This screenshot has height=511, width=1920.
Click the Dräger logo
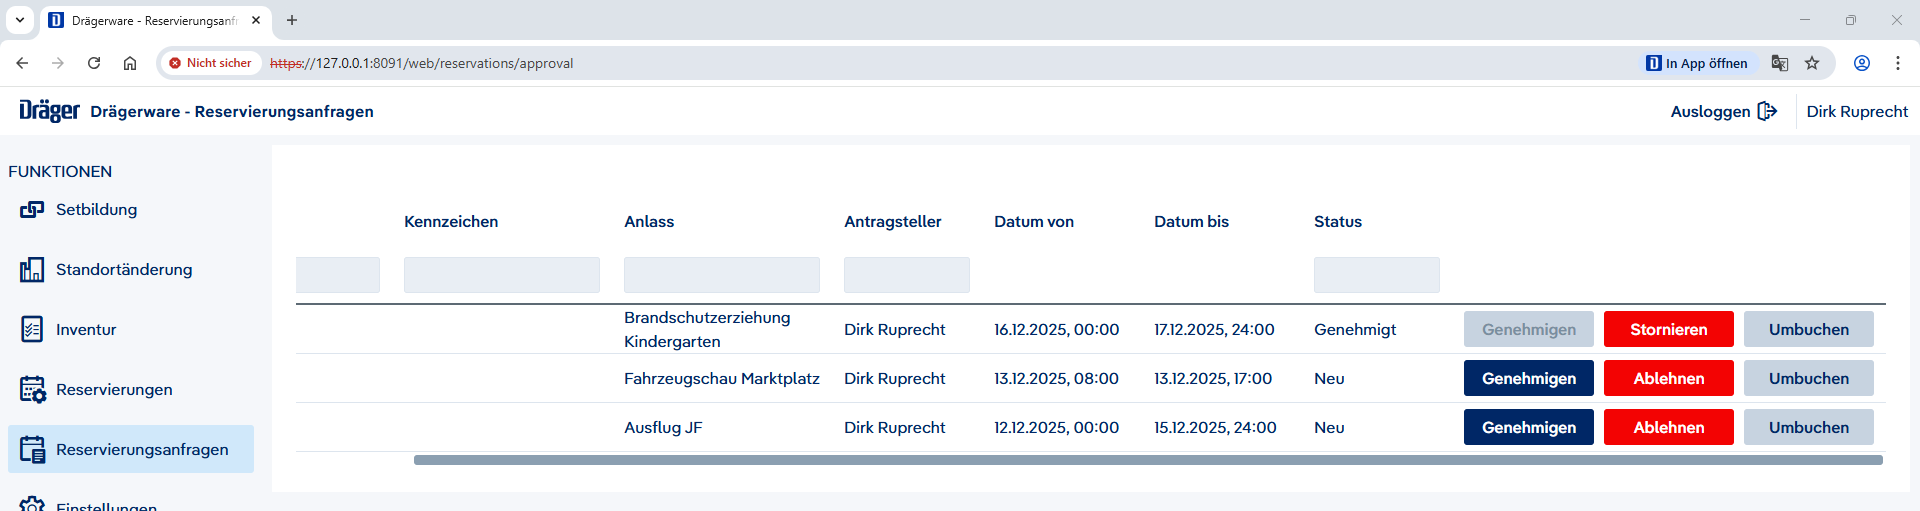[49, 111]
